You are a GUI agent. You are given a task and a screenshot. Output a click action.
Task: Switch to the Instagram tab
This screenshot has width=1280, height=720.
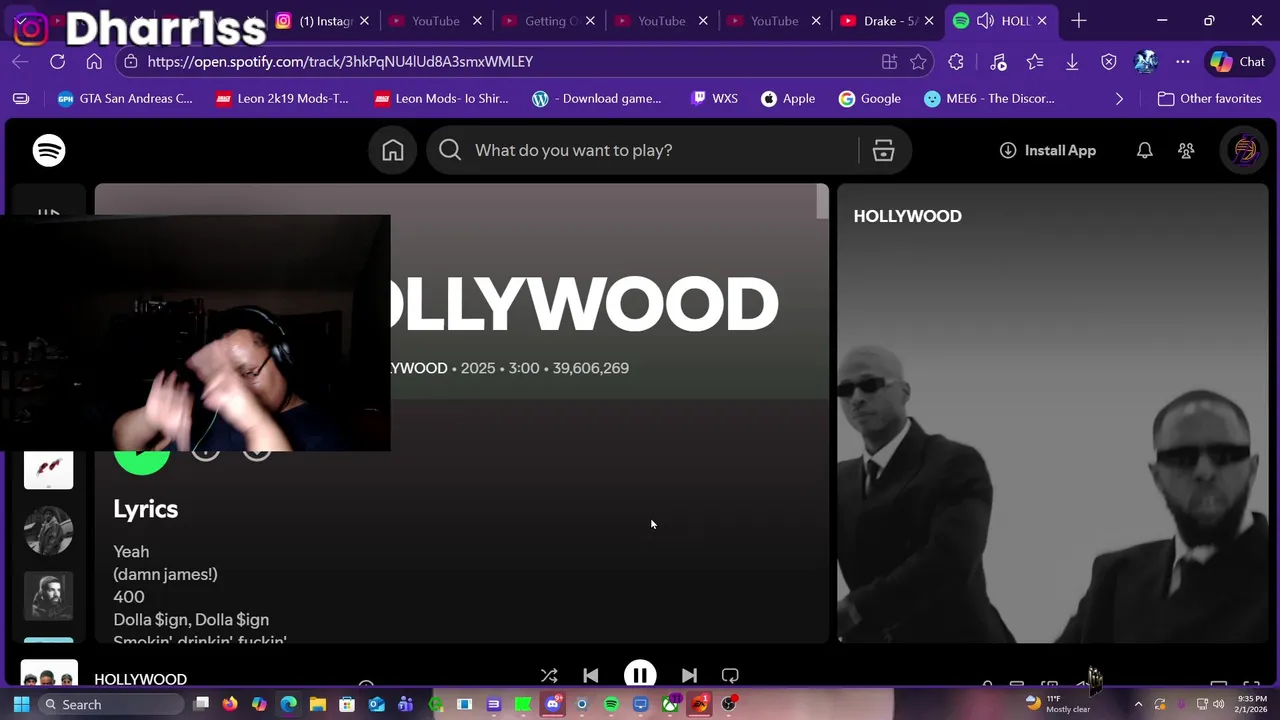[322, 21]
